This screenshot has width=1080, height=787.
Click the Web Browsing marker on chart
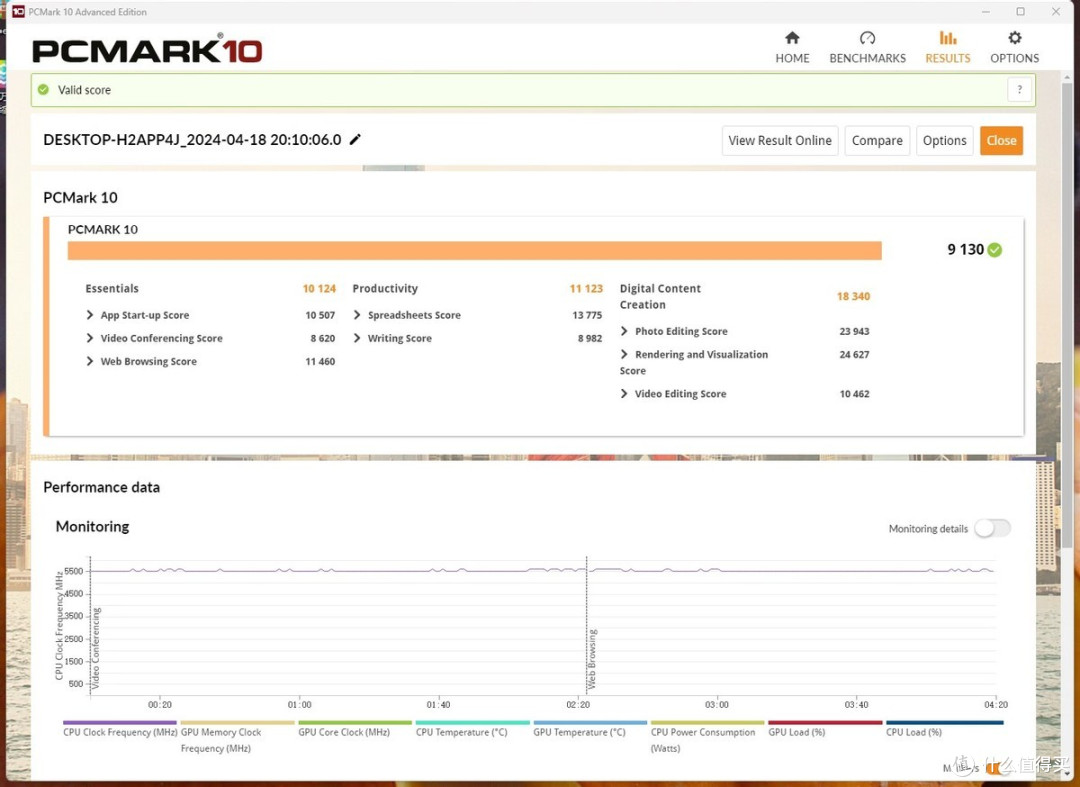click(592, 659)
